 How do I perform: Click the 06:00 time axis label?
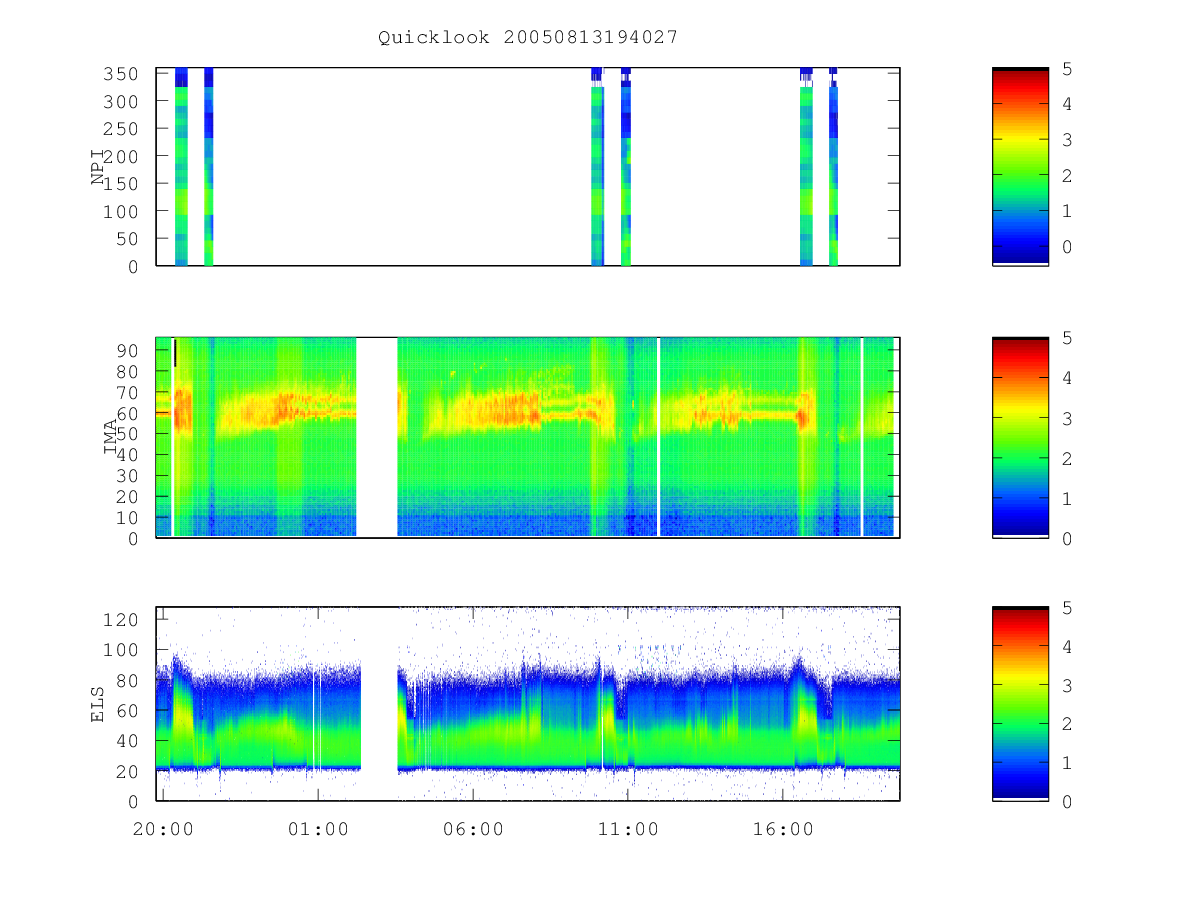click(x=473, y=828)
